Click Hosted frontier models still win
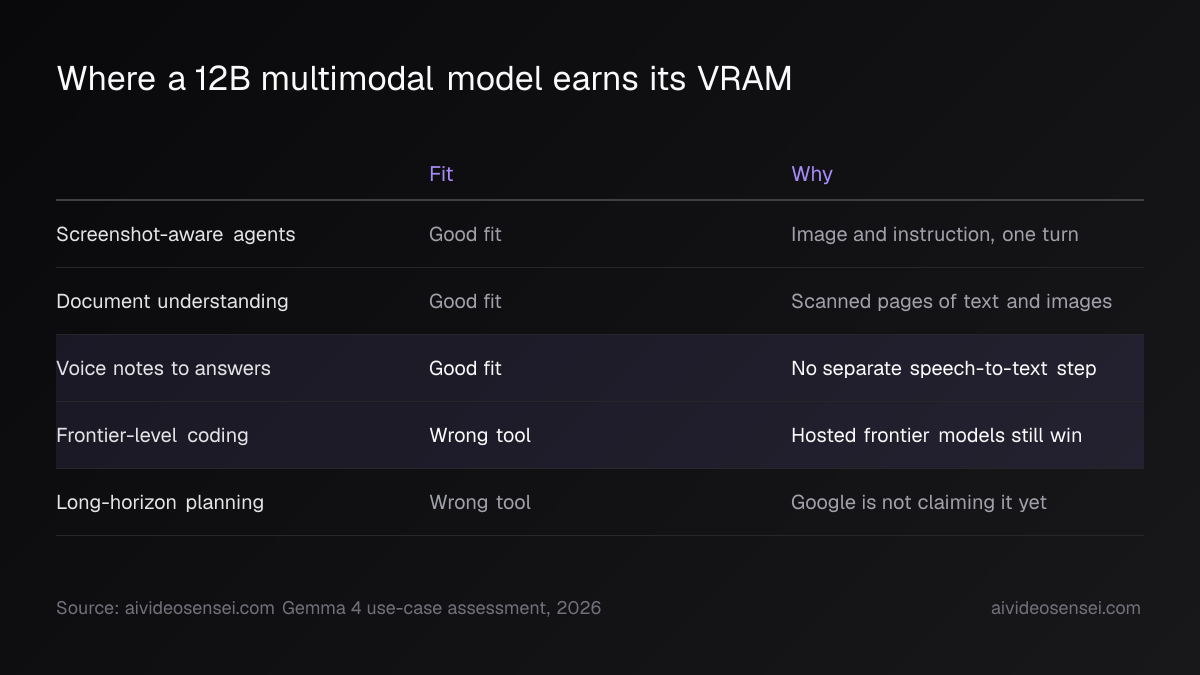 937,435
